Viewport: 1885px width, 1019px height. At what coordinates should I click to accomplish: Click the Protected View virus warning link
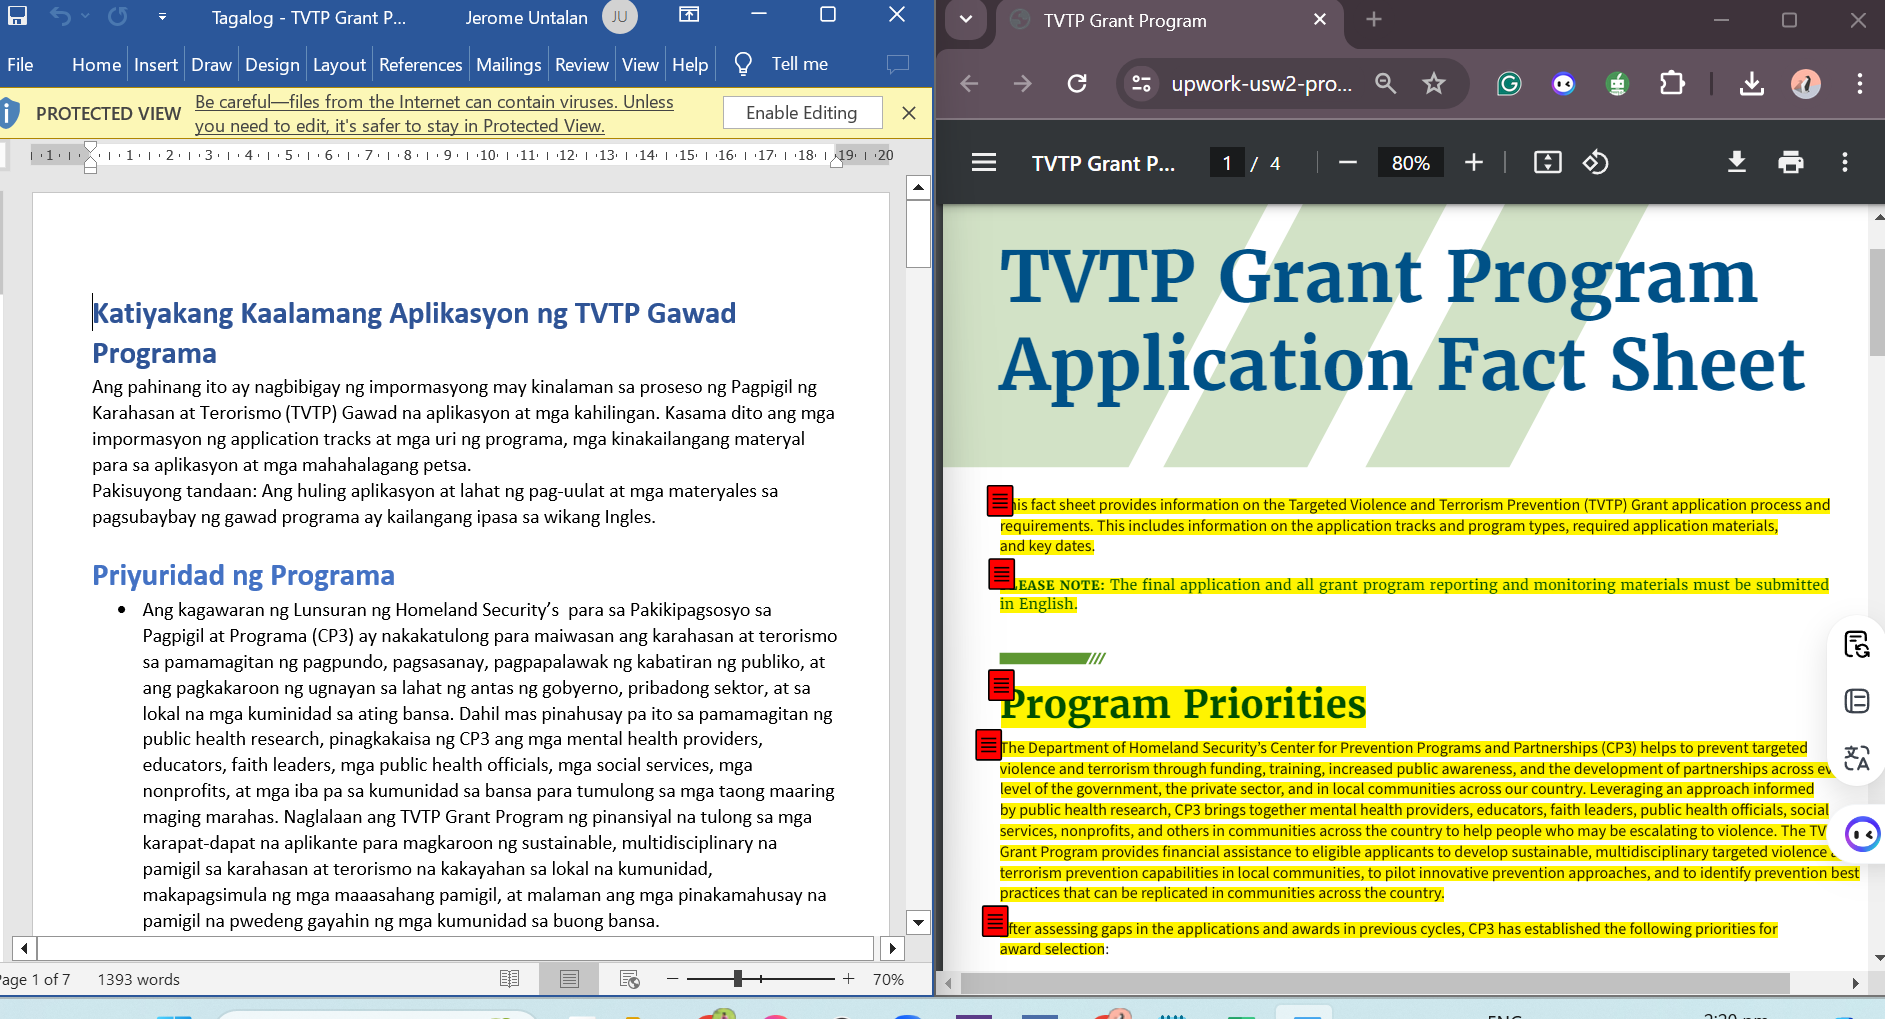(434, 114)
